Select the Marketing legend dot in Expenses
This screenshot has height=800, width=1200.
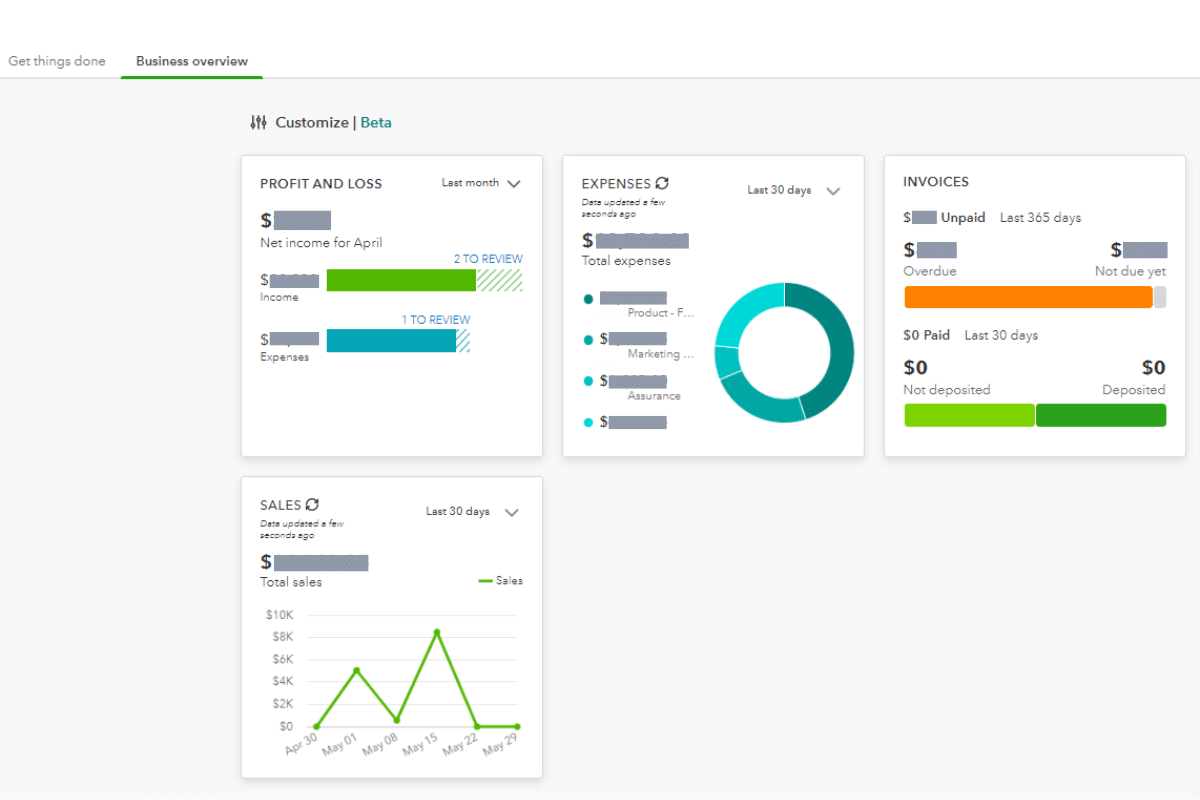(588, 339)
